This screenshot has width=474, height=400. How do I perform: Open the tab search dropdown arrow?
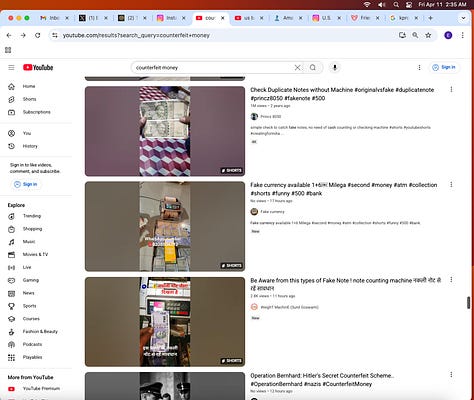(x=463, y=18)
